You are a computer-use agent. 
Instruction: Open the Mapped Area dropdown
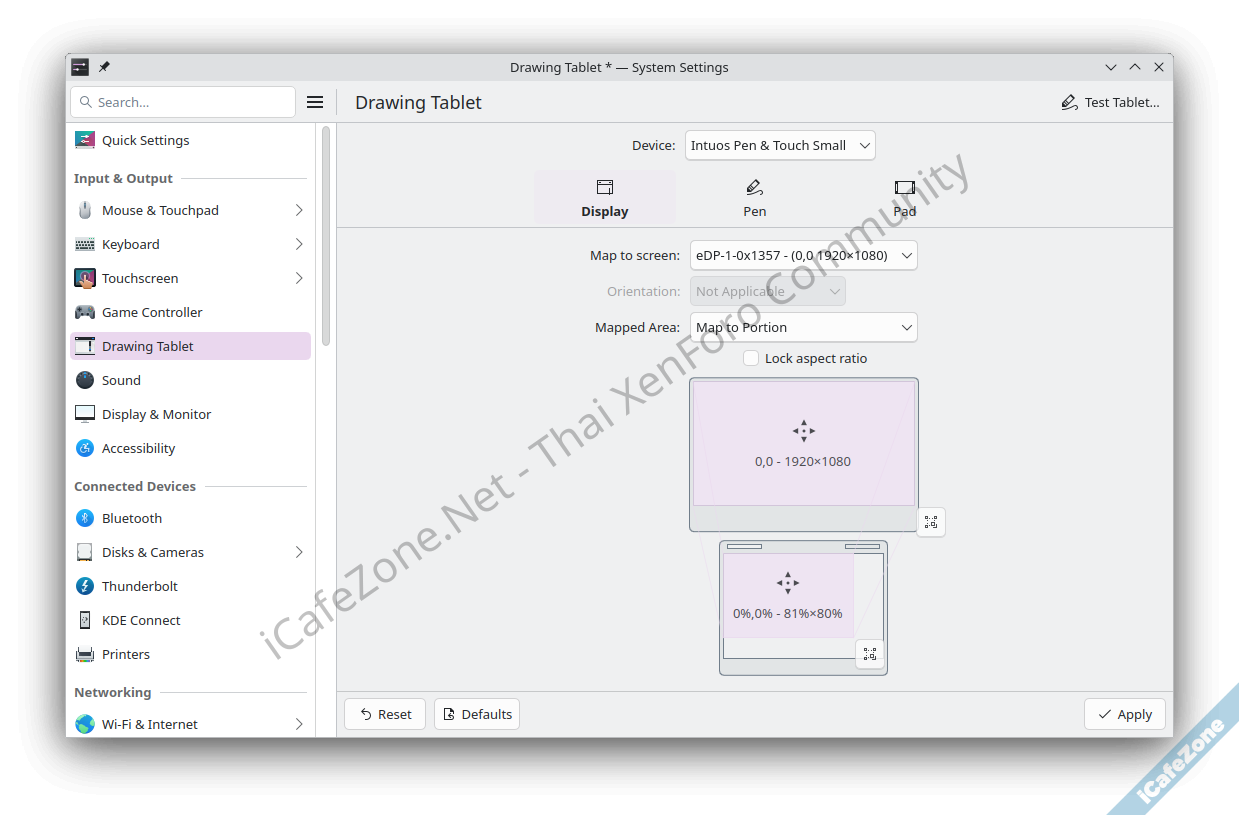coord(803,327)
